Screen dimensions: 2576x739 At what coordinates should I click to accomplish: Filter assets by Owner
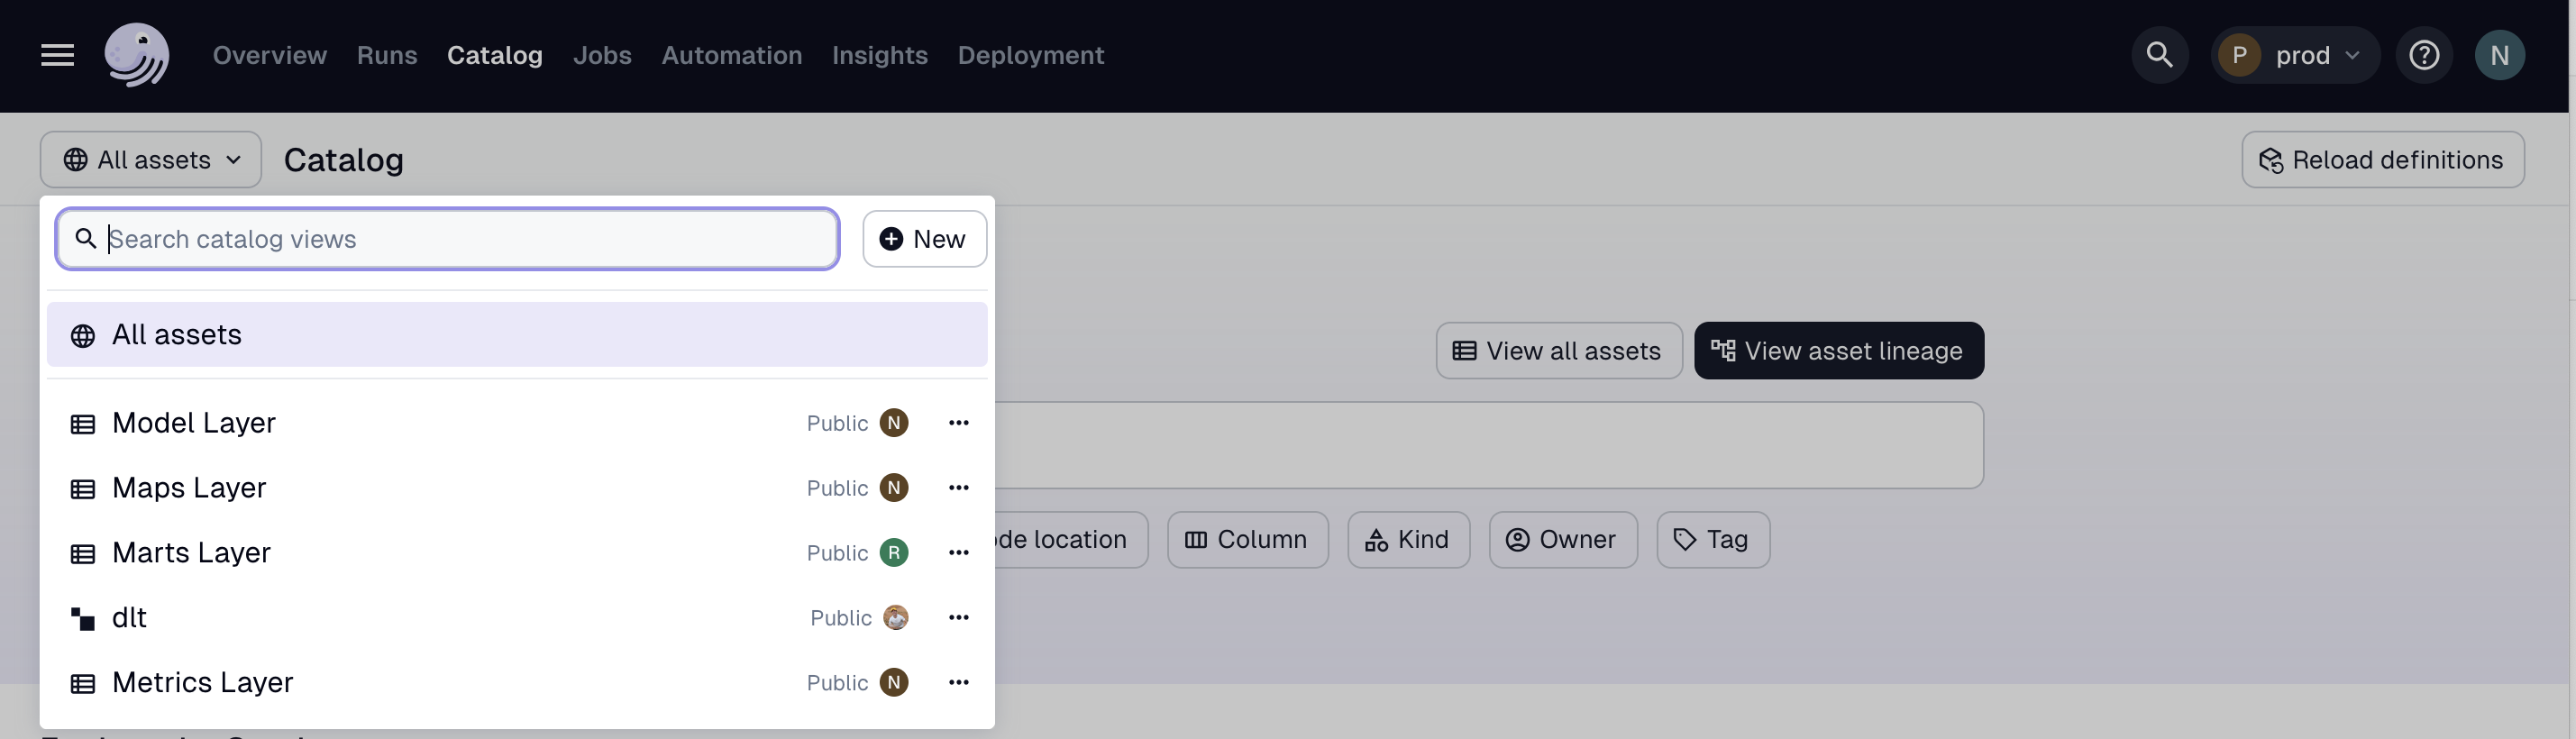coord(1562,540)
